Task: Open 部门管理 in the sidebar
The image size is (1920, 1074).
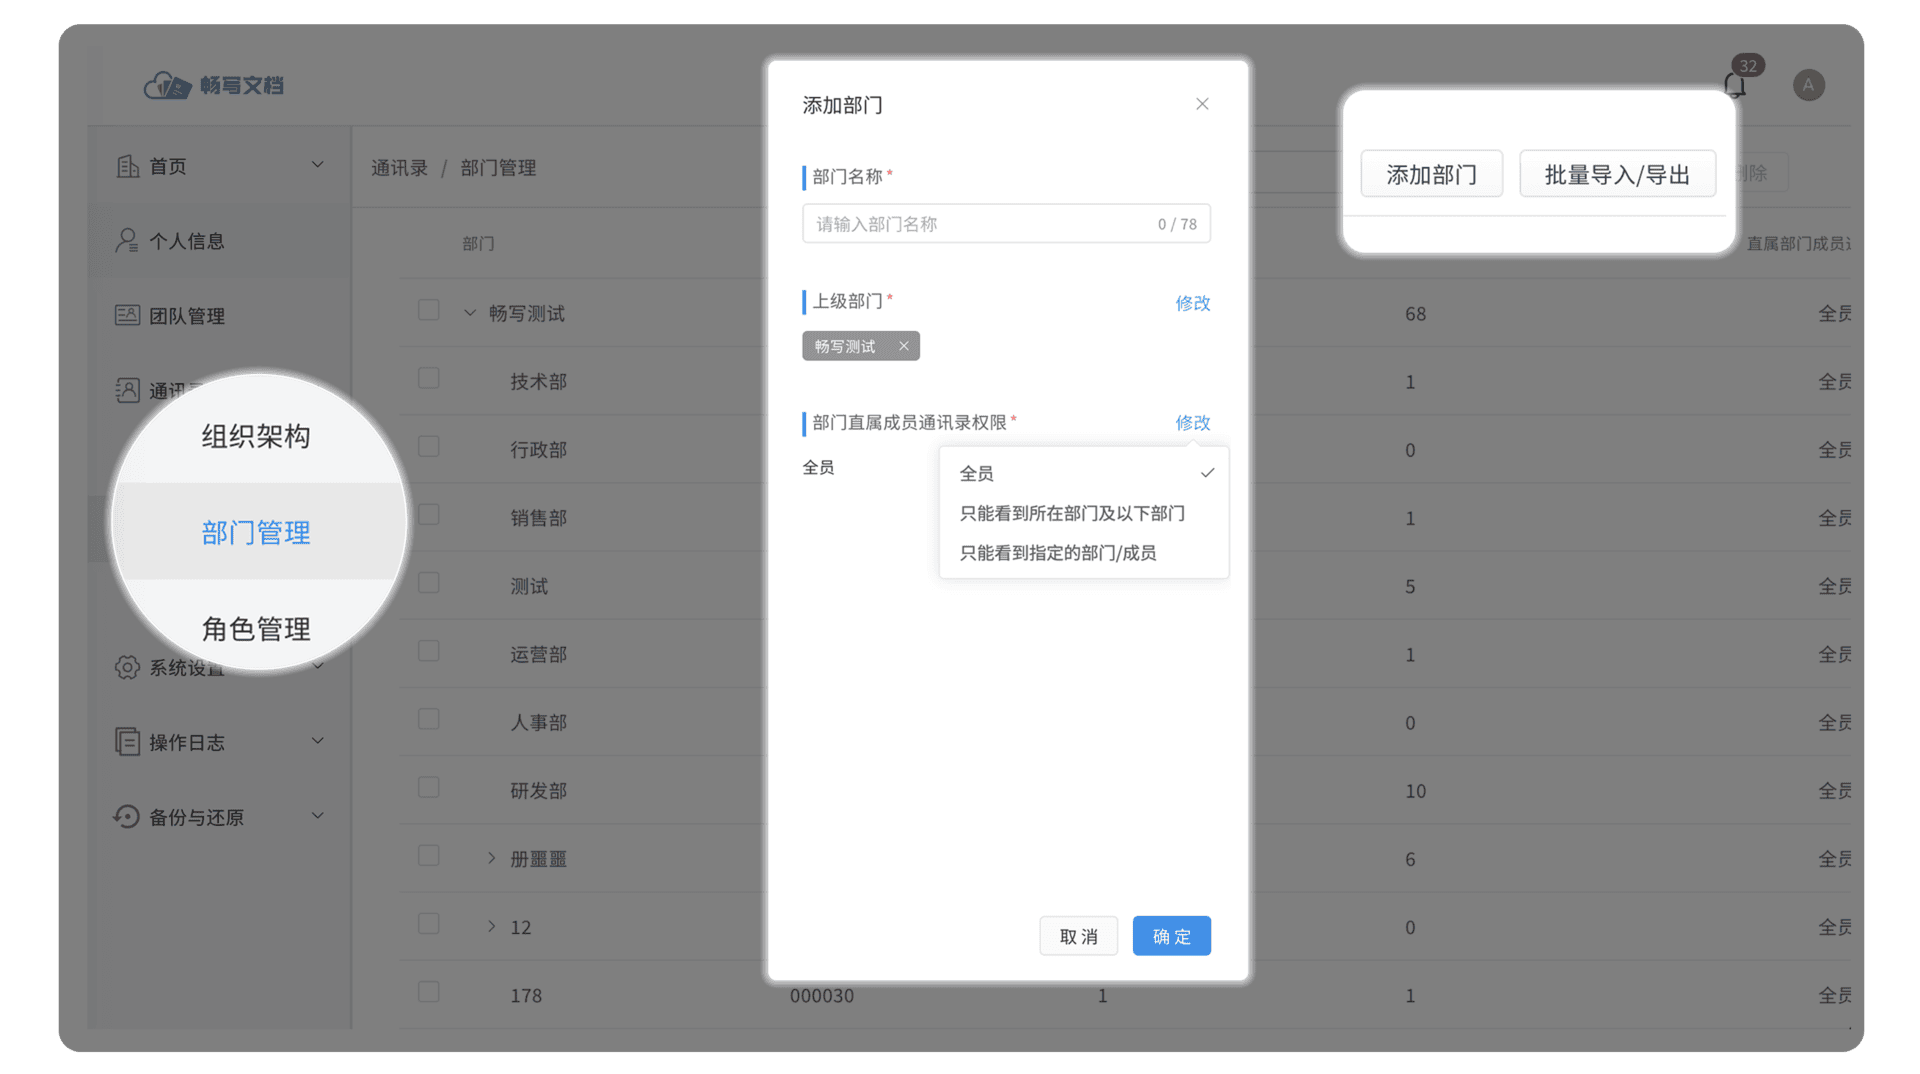Action: pyautogui.click(x=256, y=532)
